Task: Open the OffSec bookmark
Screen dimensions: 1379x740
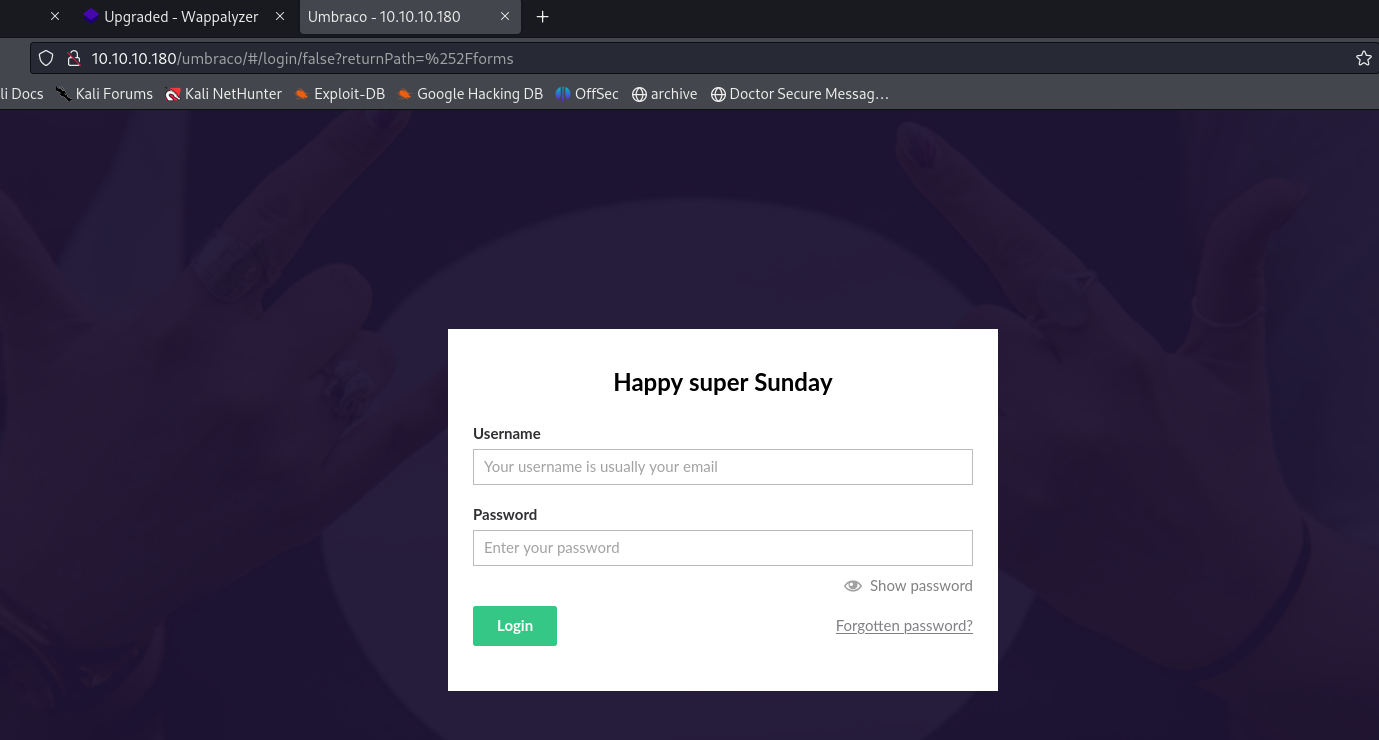Action: click(587, 94)
